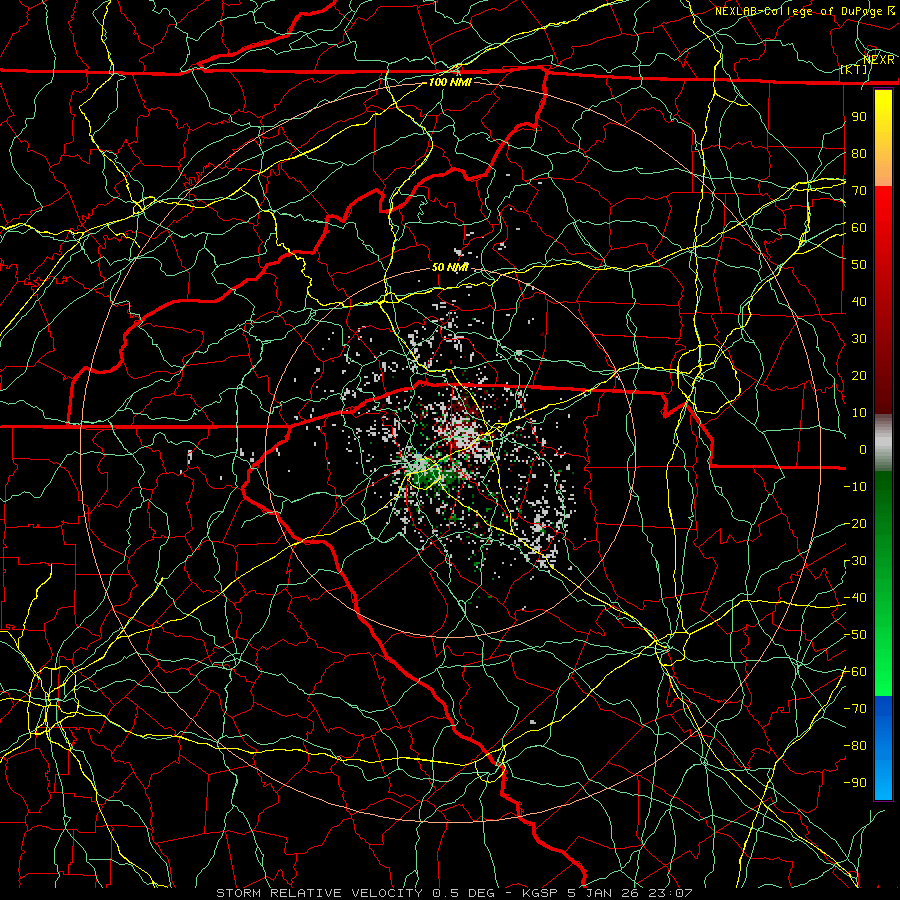This screenshot has width=900, height=900.
Task: Click the 60 value on velocity scale
Action: pos(859,227)
